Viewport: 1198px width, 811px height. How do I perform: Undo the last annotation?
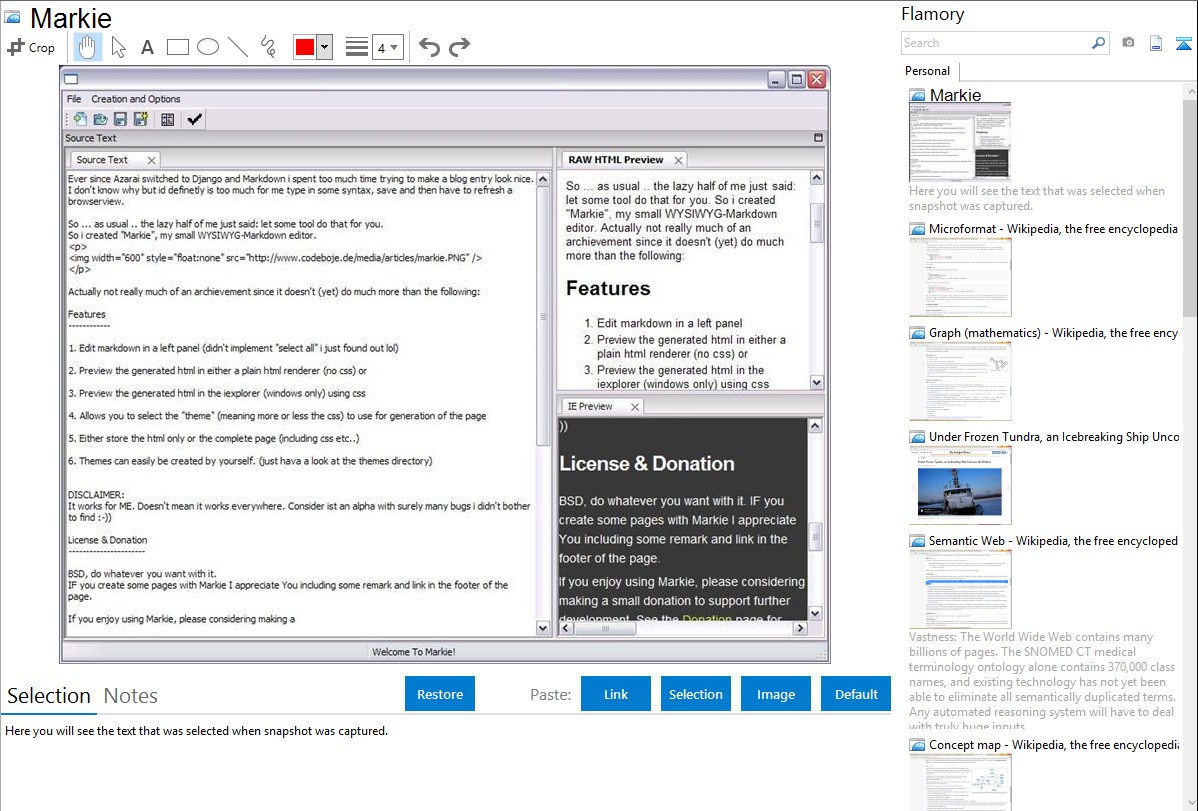[429, 47]
